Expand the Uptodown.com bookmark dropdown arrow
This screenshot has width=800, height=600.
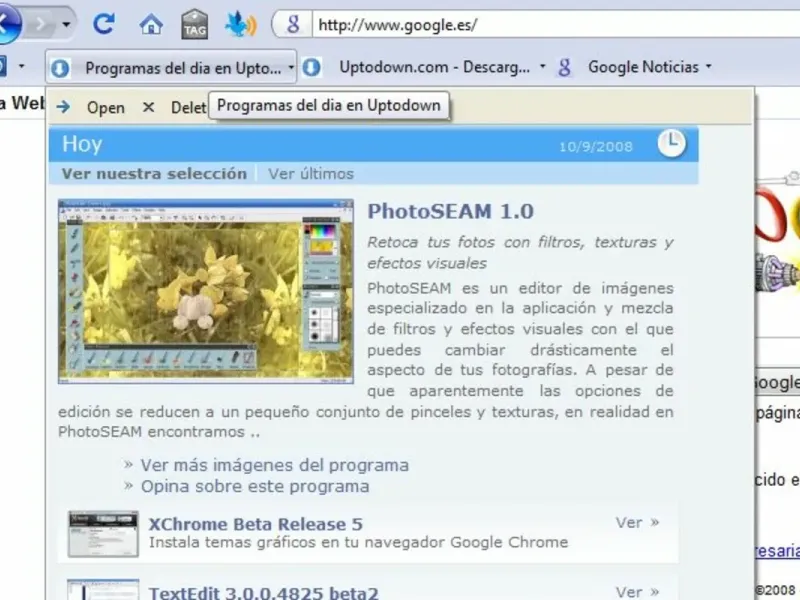[542, 66]
